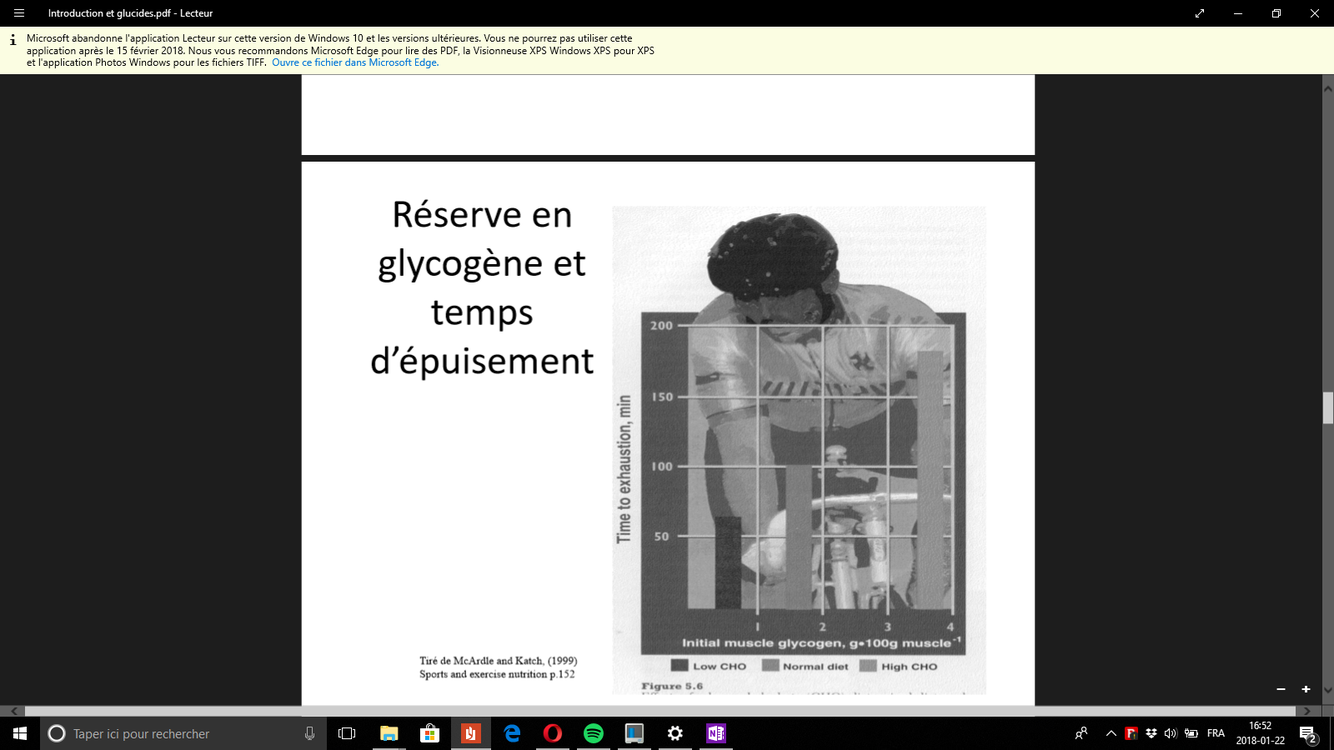Viewport: 1334px width, 750px height.
Task: Zoom in with the plus button
Action: [x=1306, y=689]
